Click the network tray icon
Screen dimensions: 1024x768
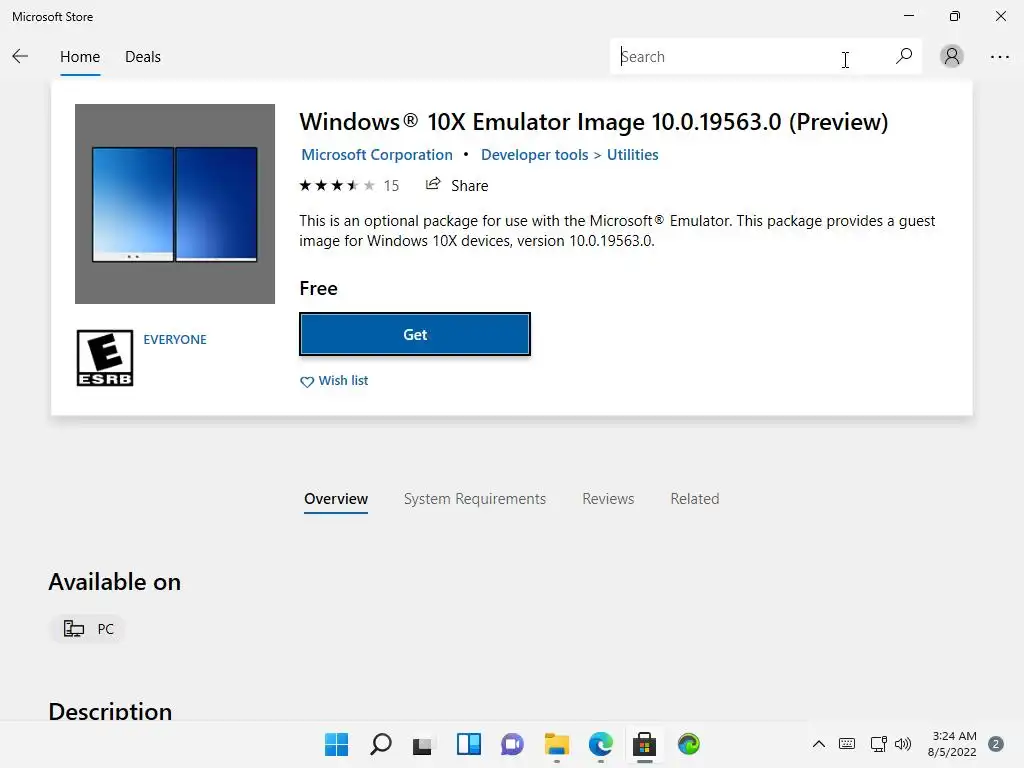tap(878, 744)
